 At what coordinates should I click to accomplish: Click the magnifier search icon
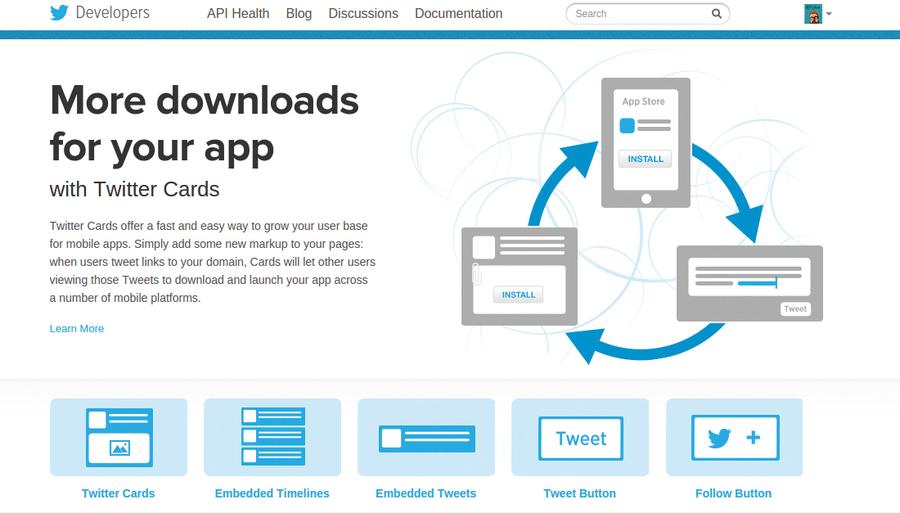pyautogui.click(x=716, y=14)
